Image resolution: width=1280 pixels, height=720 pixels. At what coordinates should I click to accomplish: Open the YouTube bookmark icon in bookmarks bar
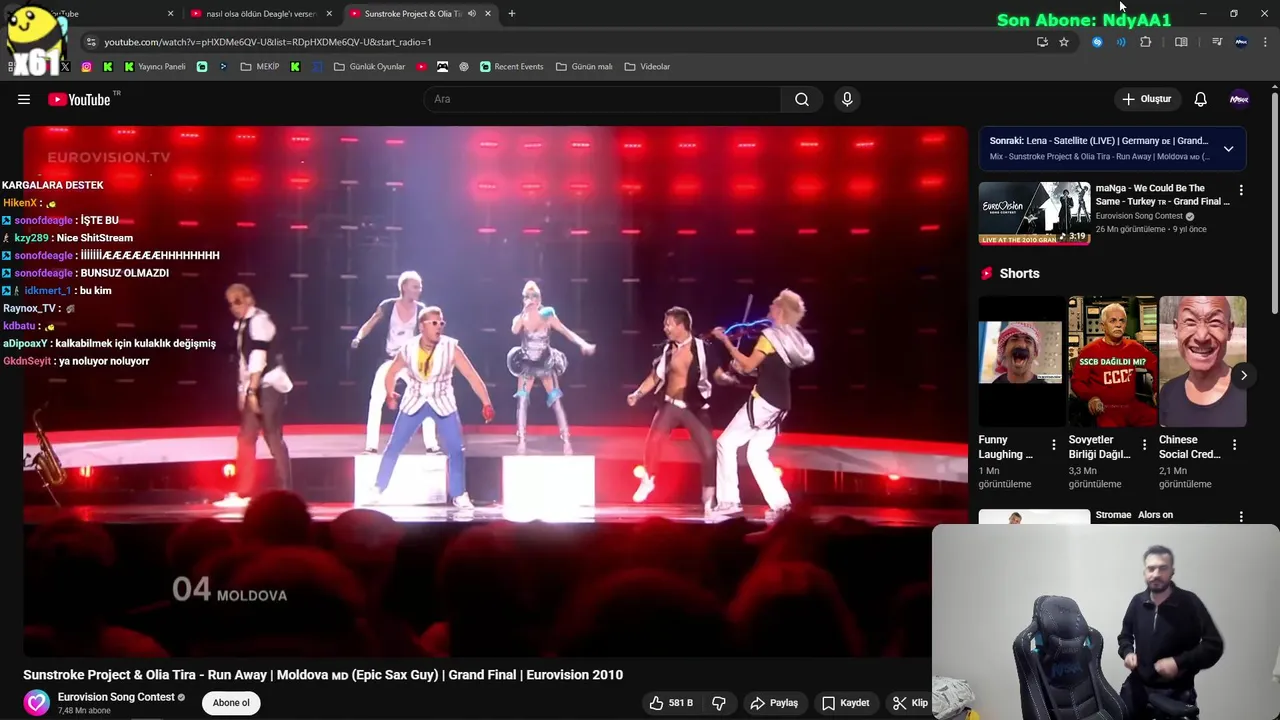pos(421,67)
